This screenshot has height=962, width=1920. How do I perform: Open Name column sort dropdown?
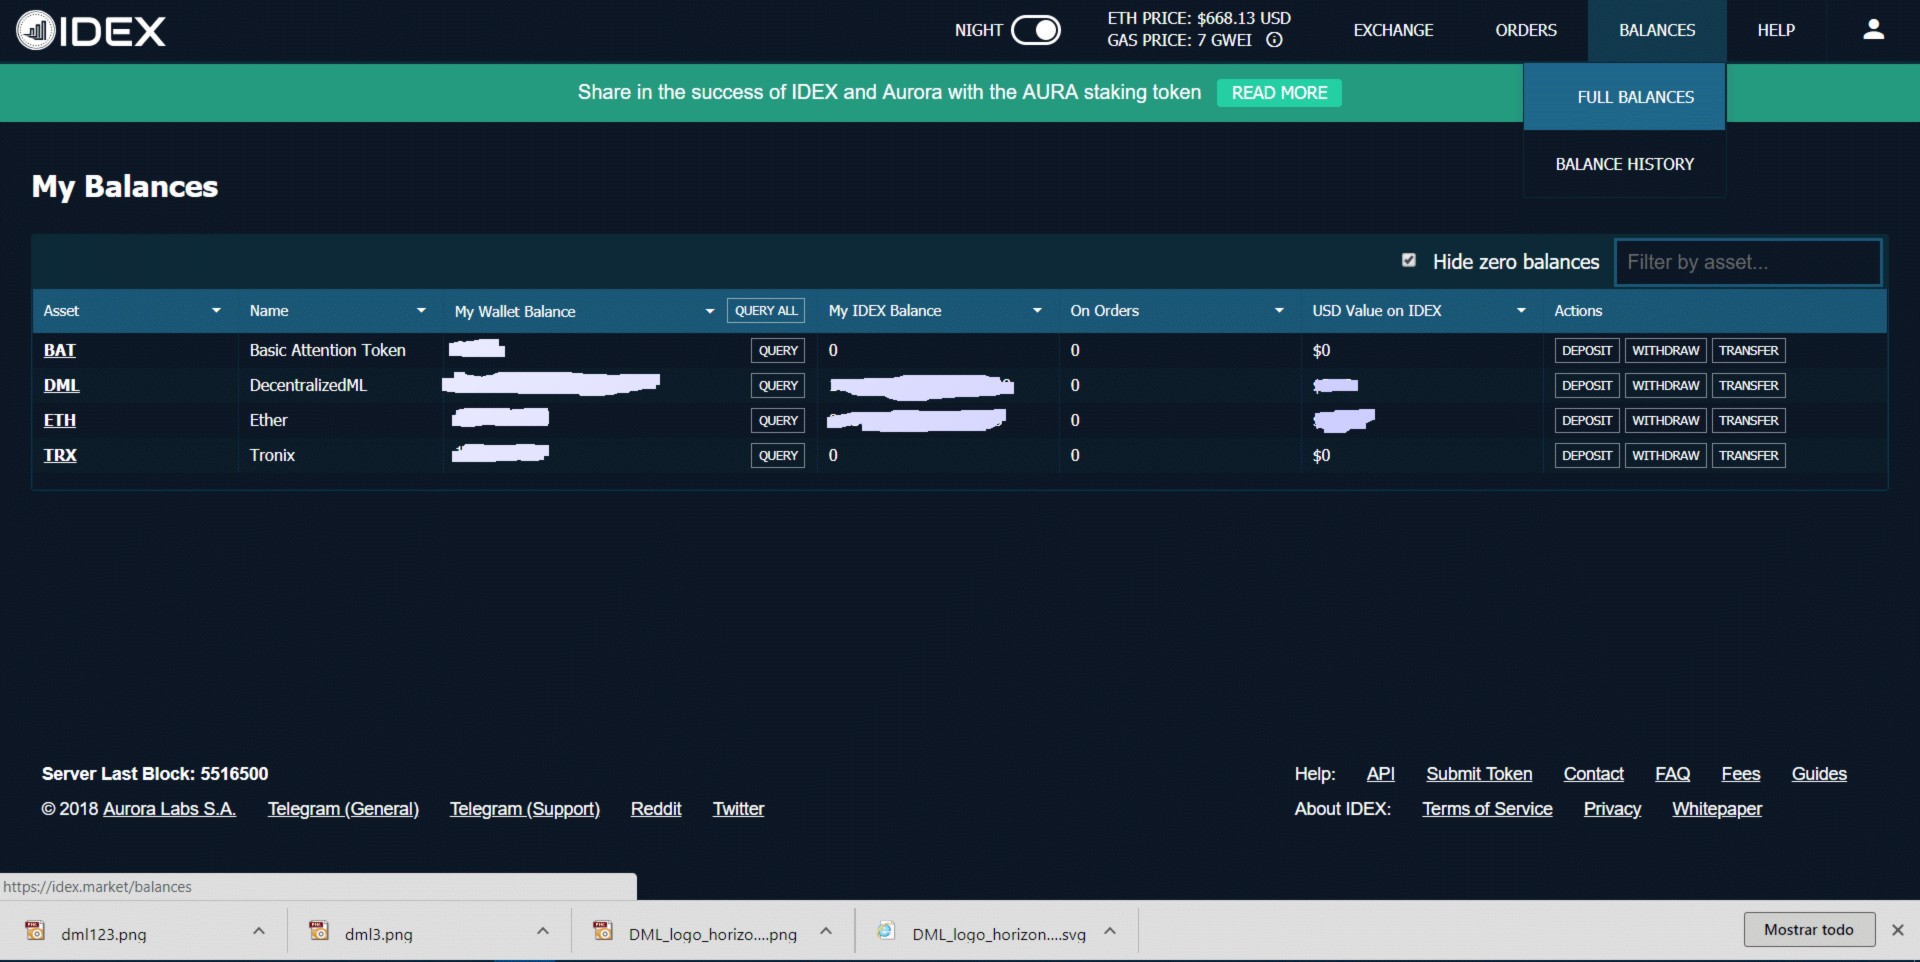[x=421, y=311]
